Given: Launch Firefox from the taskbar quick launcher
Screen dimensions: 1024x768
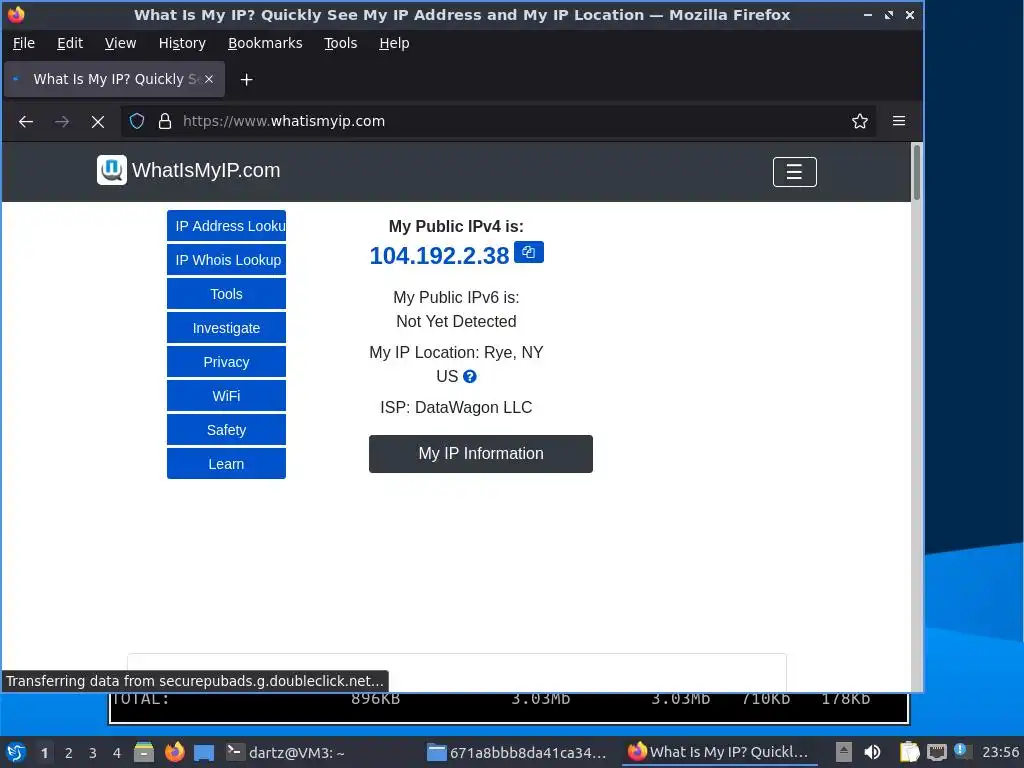Looking at the screenshot, I should point(174,752).
